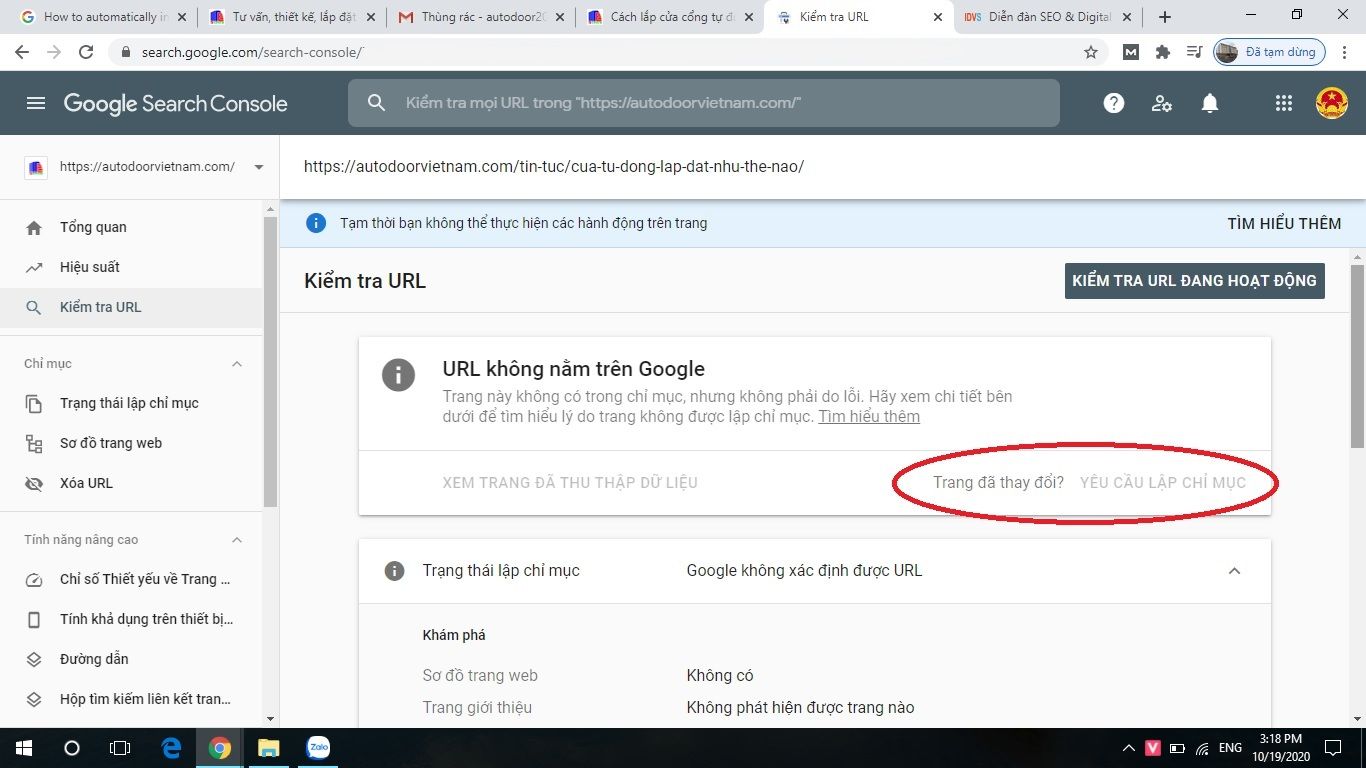Open the Windows Start menu
The image size is (1366, 768).
(23, 748)
